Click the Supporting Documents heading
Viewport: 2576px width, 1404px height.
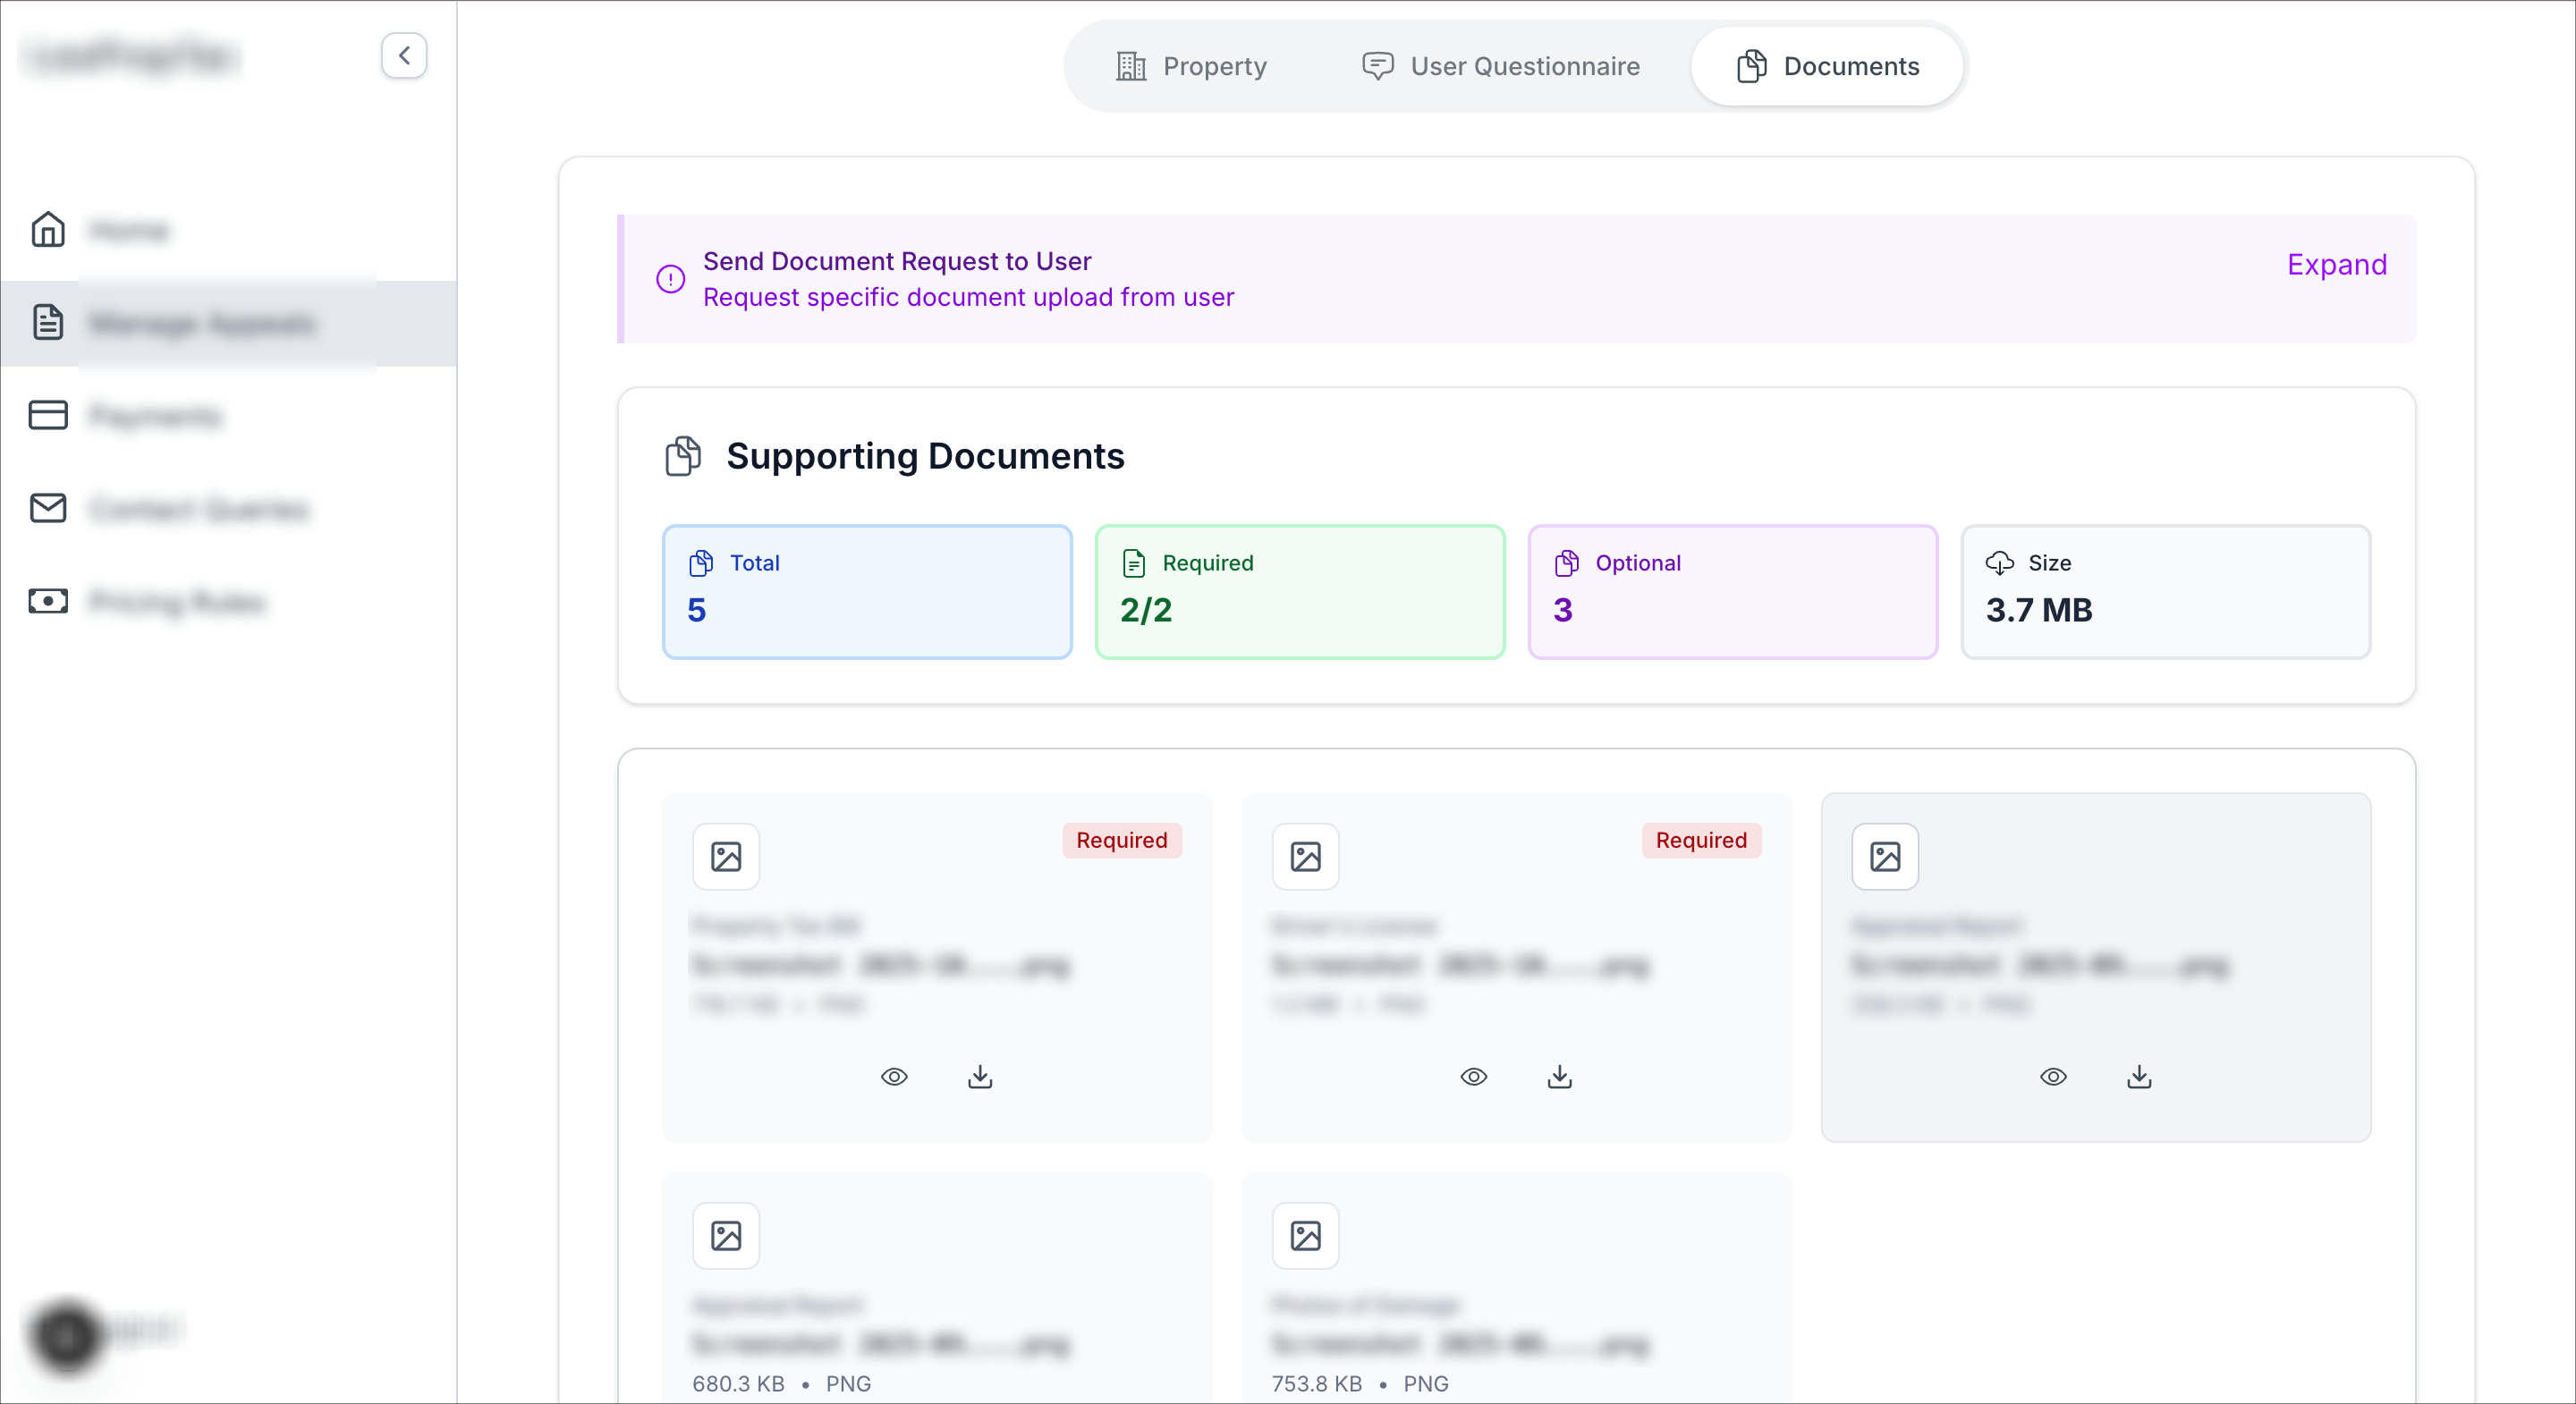(925, 456)
